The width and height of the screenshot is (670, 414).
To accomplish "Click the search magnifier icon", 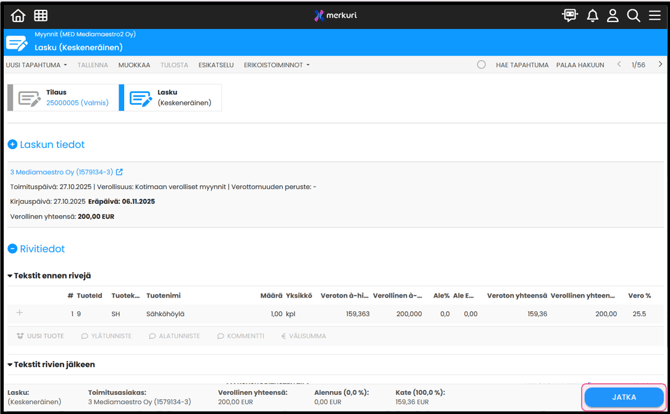I will point(633,16).
